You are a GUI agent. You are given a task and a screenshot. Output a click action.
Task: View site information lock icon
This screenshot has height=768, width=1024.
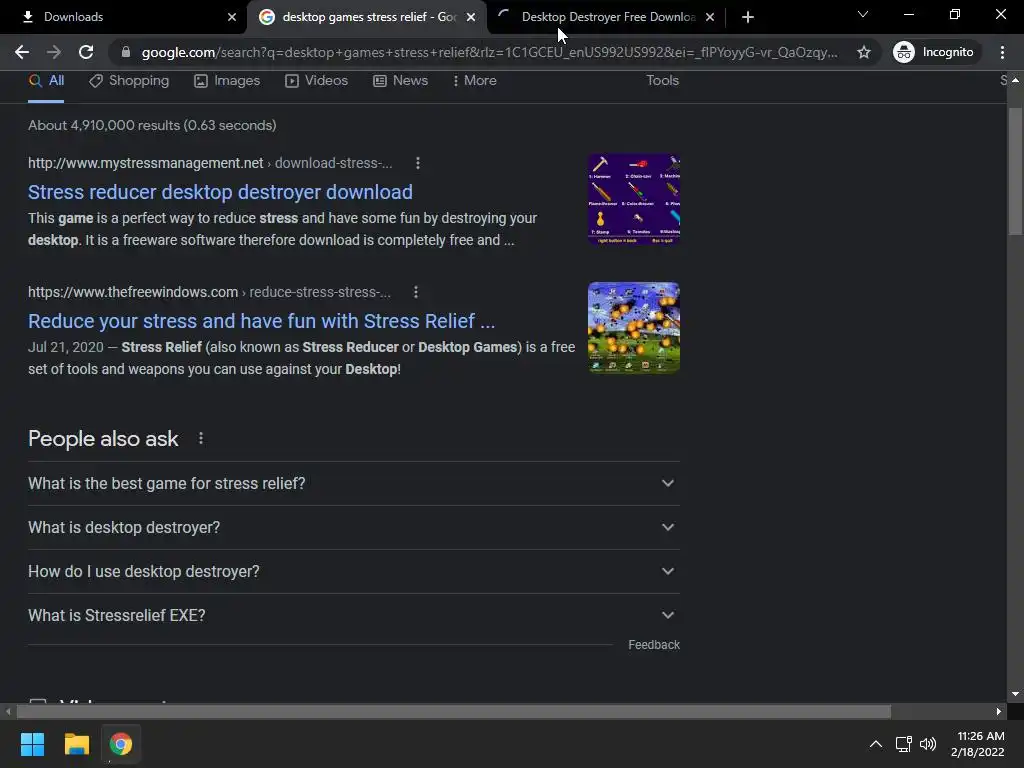126,52
